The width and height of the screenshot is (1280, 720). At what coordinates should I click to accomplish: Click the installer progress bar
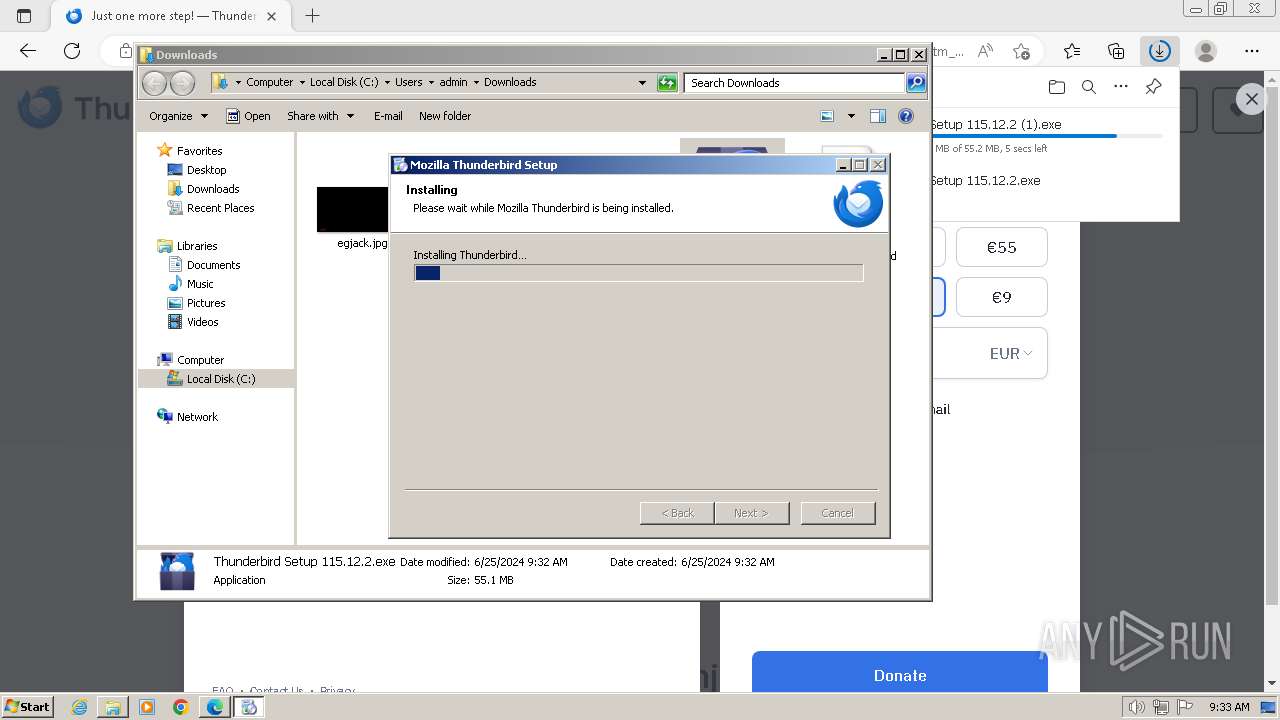(638, 273)
